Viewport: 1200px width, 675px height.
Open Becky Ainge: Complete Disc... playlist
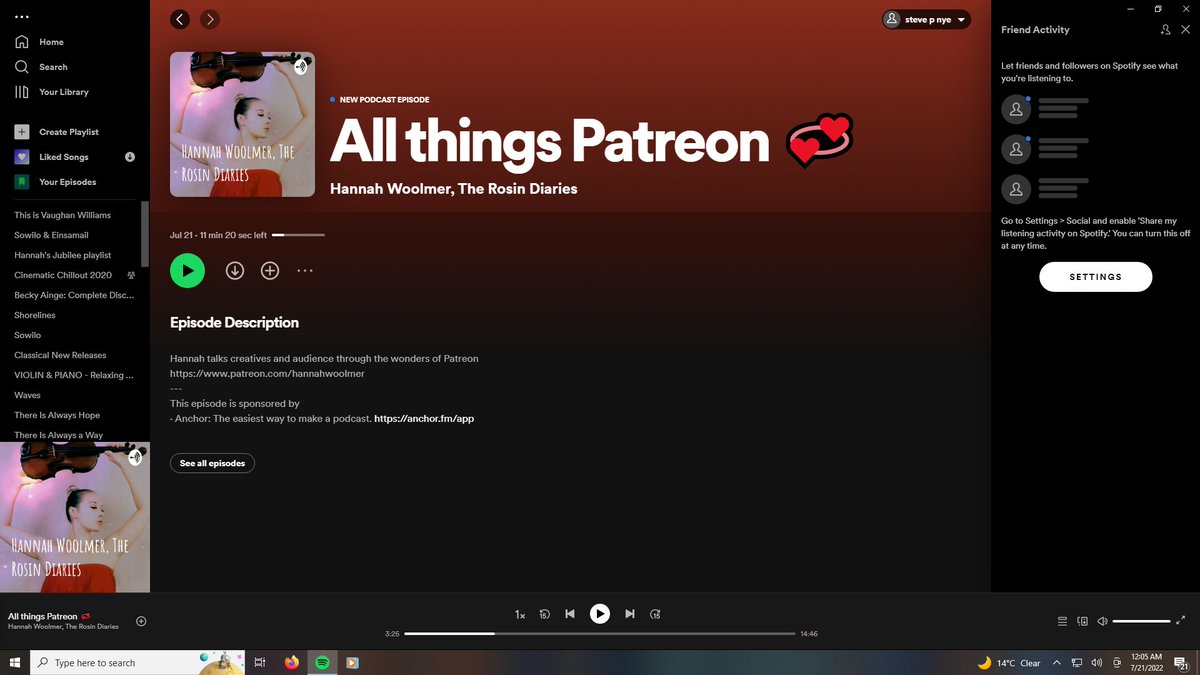click(74, 295)
